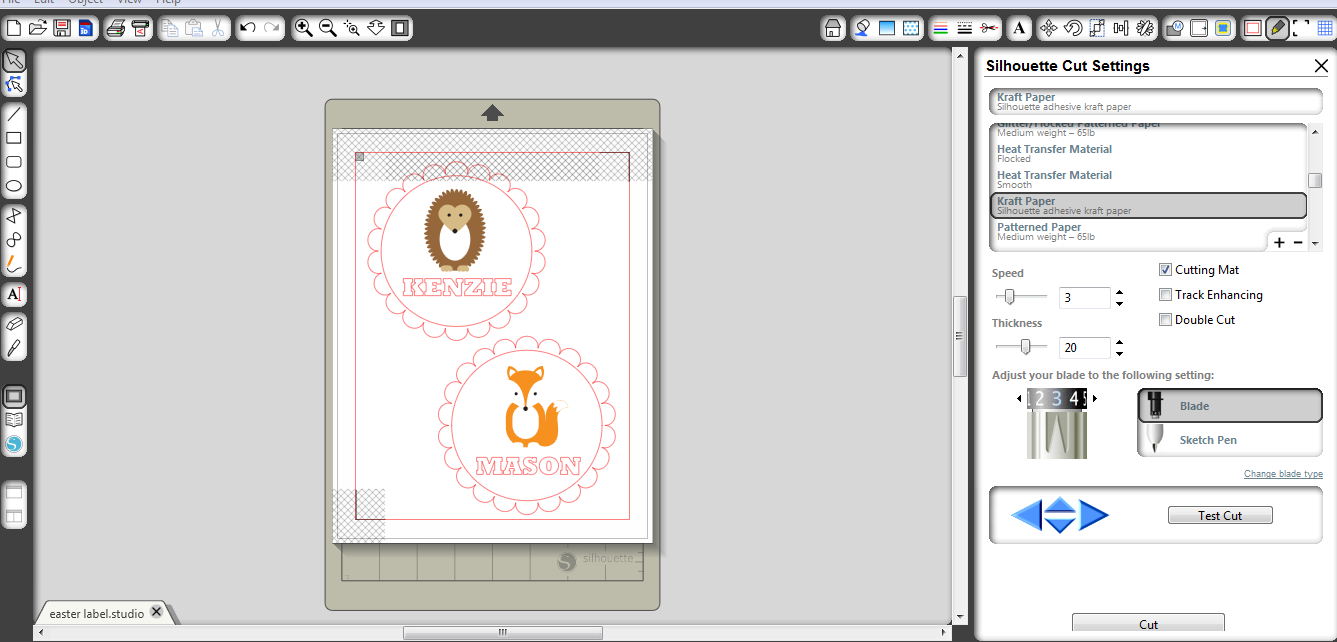The width and height of the screenshot is (1337, 642).
Task: Open the Scale window icon
Action: (x=1097, y=28)
